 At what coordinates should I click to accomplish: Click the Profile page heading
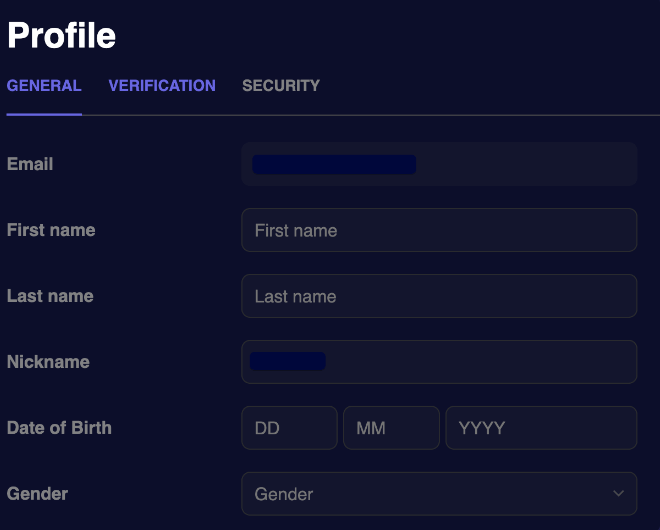[61, 36]
